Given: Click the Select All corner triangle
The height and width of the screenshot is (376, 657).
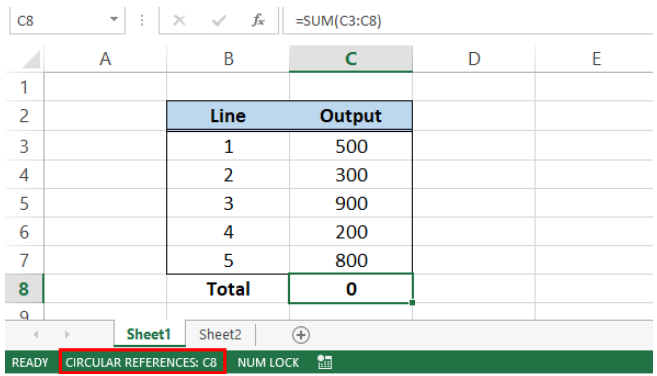Looking at the screenshot, I should [x=31, y=59].
